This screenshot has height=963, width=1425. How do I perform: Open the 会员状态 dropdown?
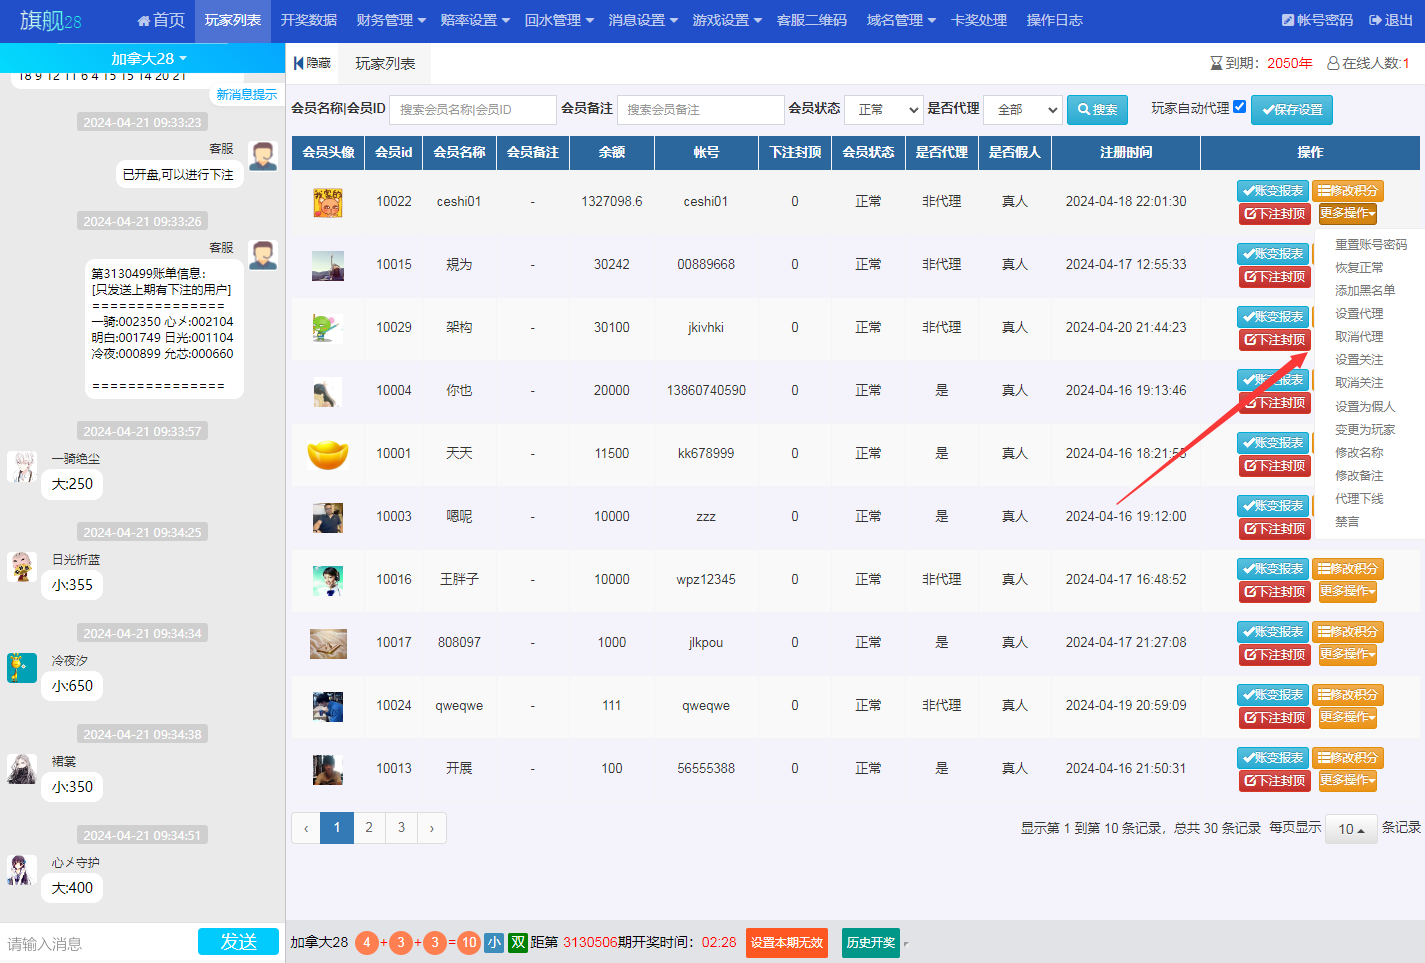click(x=883, y=109)
